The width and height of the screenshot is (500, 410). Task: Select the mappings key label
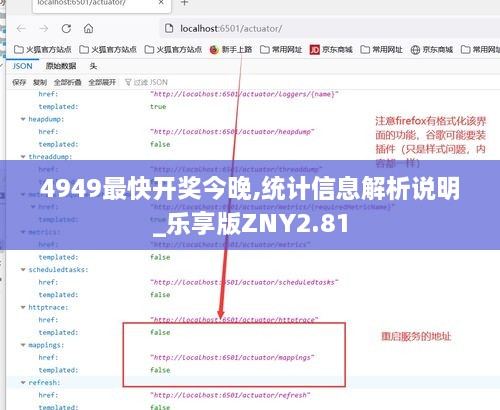[x=46, y=345]
